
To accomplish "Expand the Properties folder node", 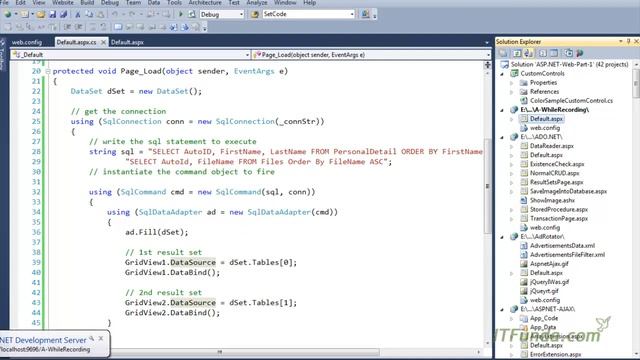I will point(512,83).
